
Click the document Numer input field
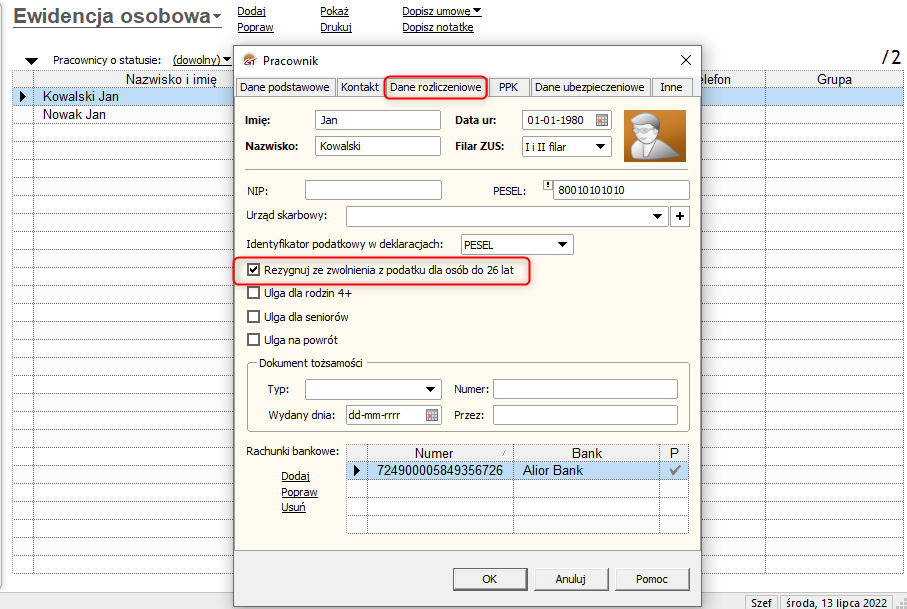[585, 389]
